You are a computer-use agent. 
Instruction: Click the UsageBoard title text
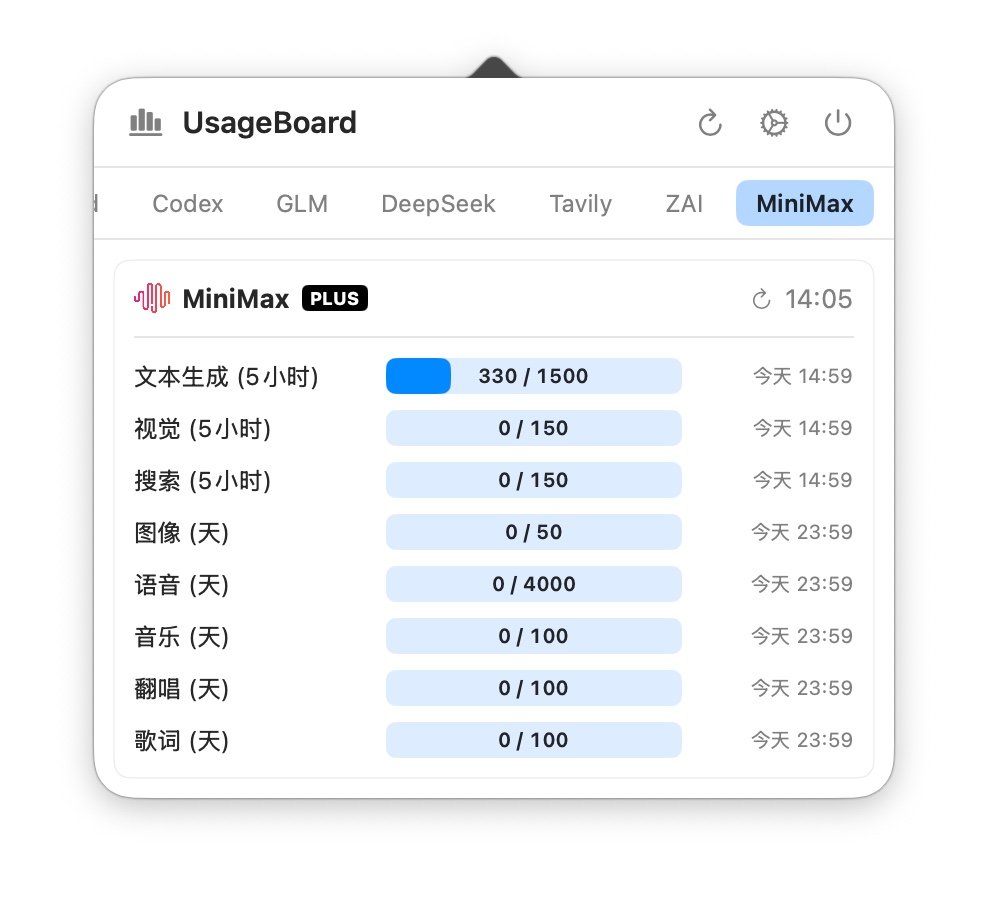click(270, 123)
